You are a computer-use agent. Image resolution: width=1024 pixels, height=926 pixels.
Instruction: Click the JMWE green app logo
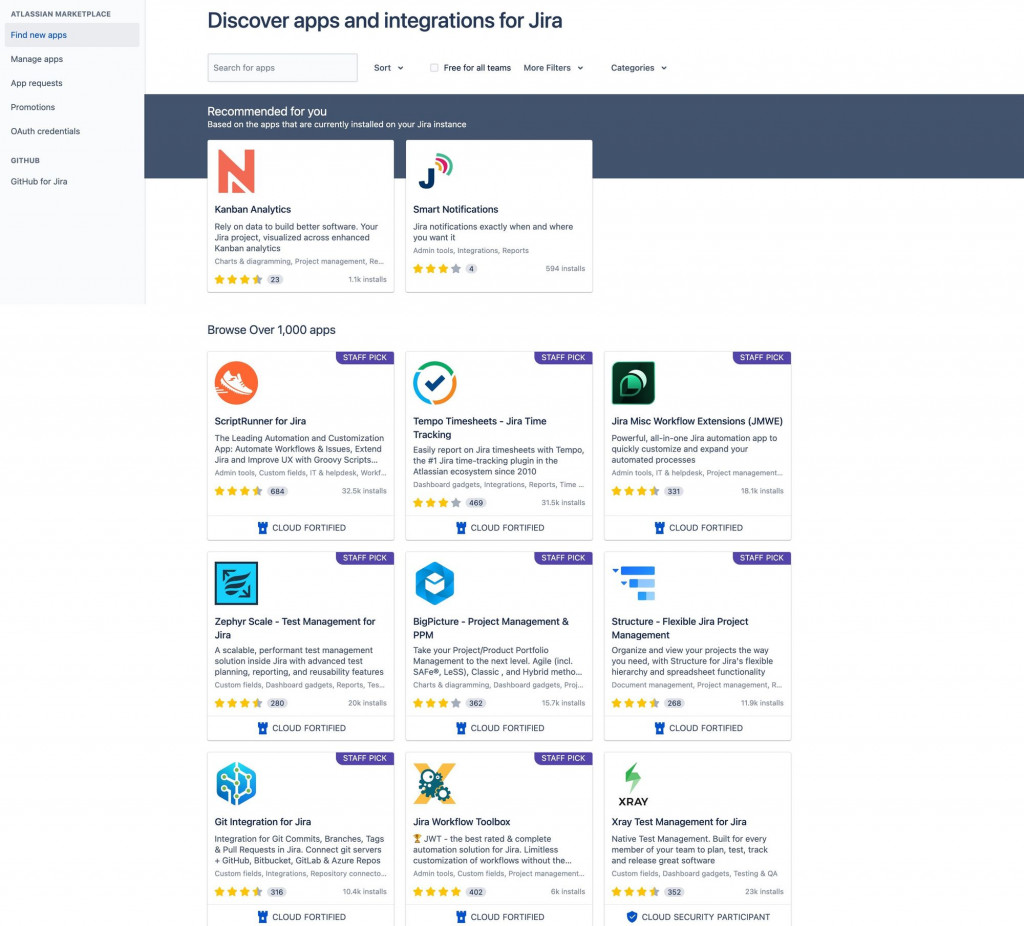[x=633, y=383]
